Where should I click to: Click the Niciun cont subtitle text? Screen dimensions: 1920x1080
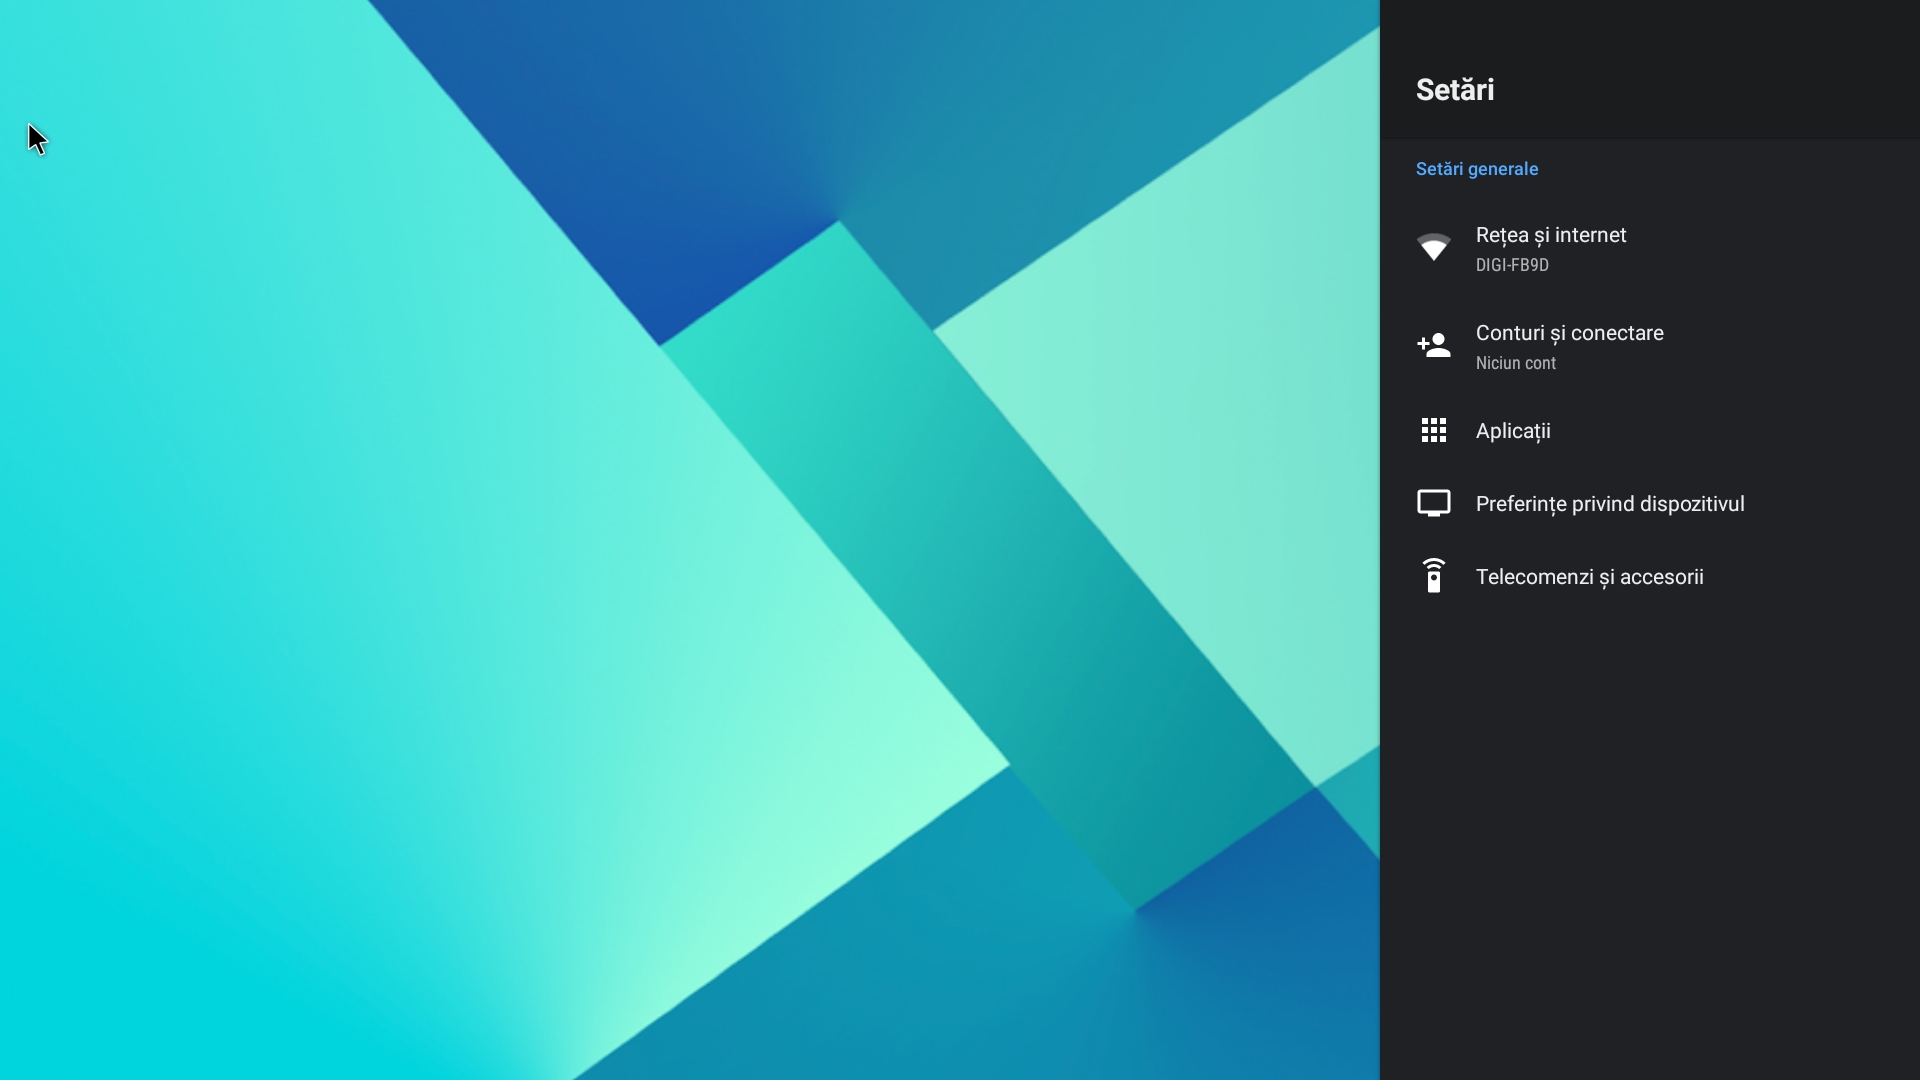pyautogui.click(x=1515, y=363)
